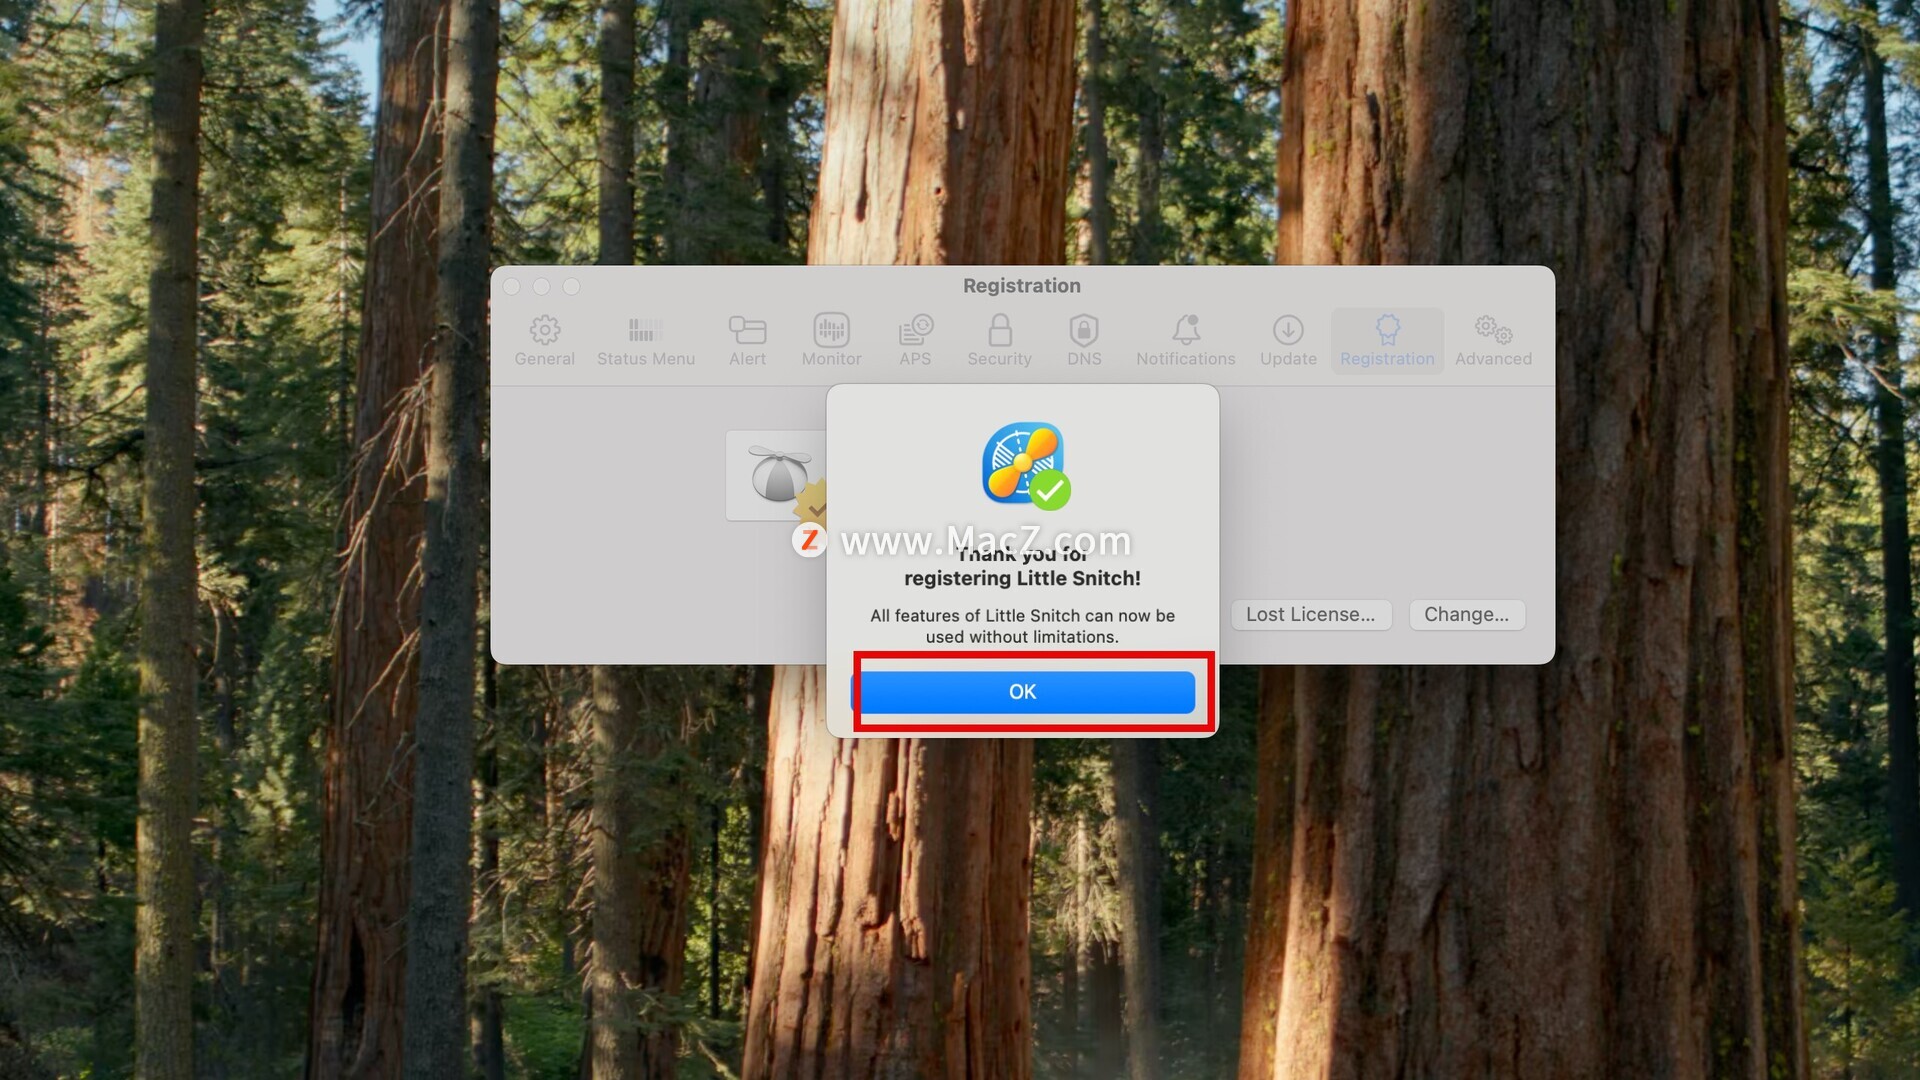Open the Security preferences pane
1920x1080 pixels.
click(999, 341)
